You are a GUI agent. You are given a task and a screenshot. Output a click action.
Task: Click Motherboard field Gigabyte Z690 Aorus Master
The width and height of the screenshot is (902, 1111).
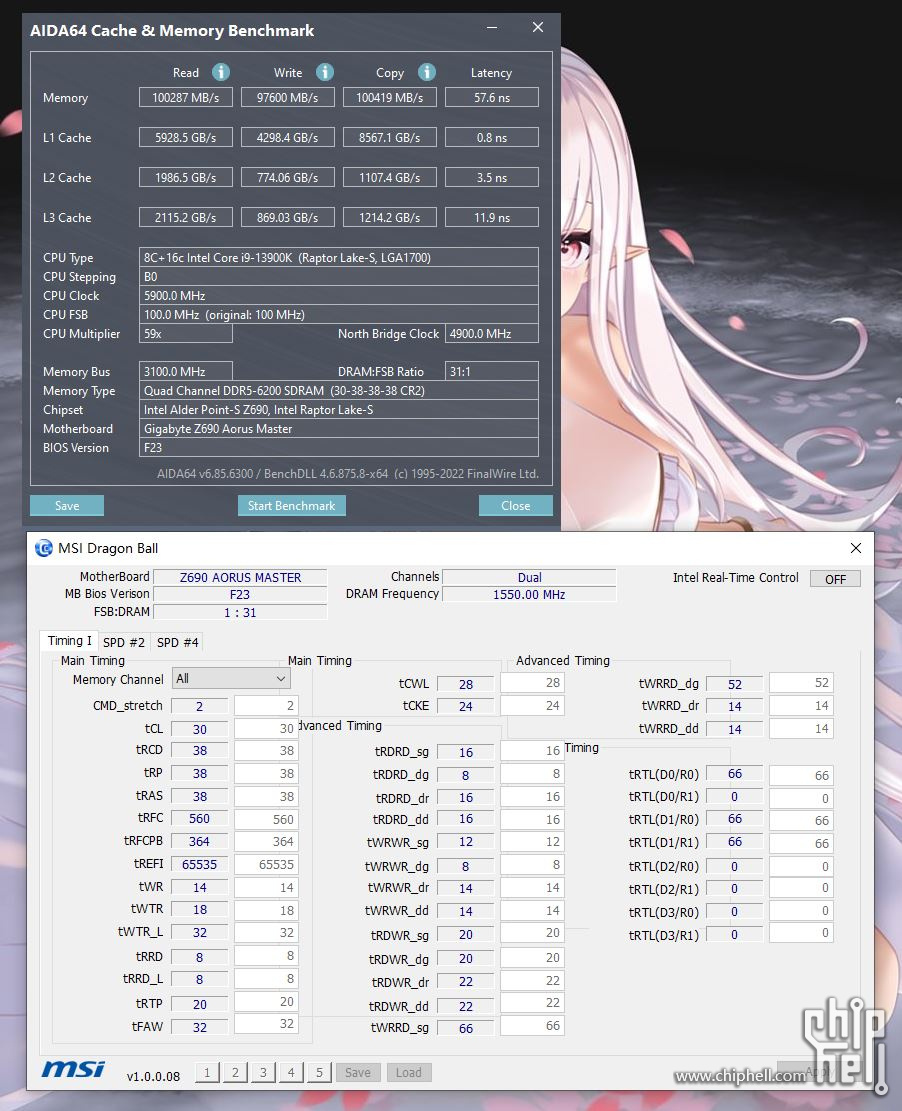339,429
